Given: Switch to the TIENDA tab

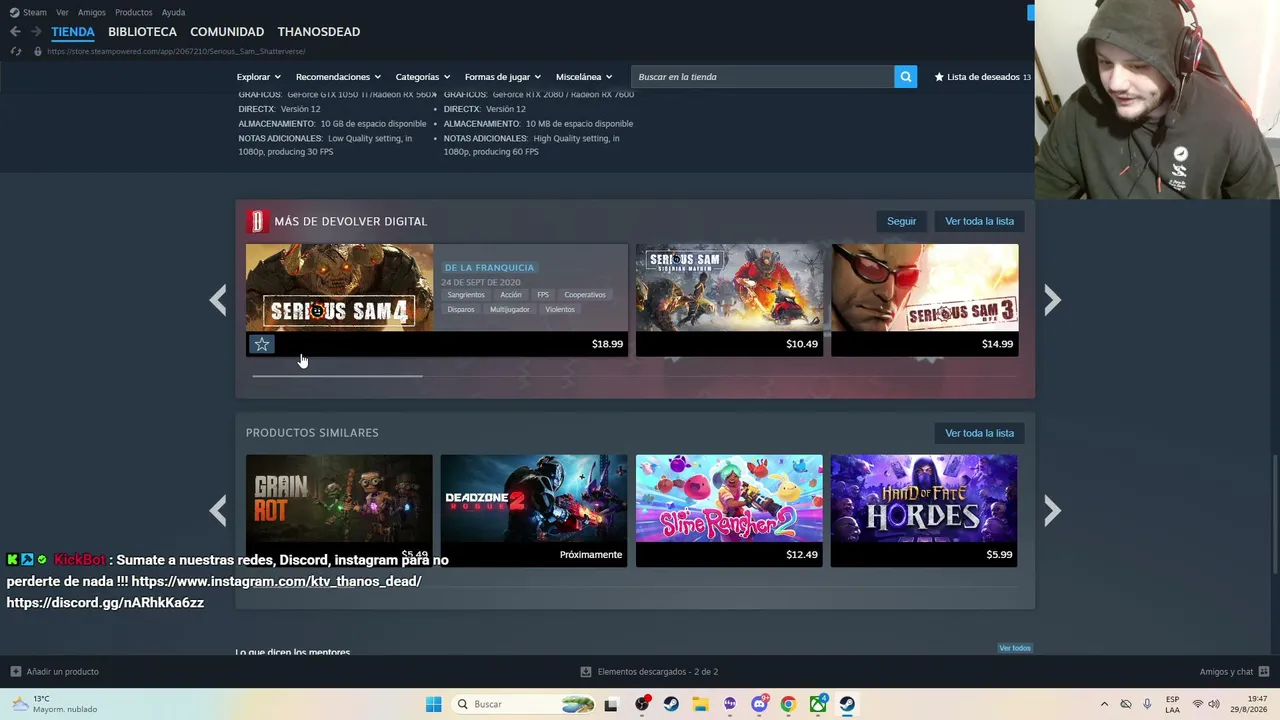Looking at the screenshot, I should tap(73, 32).
